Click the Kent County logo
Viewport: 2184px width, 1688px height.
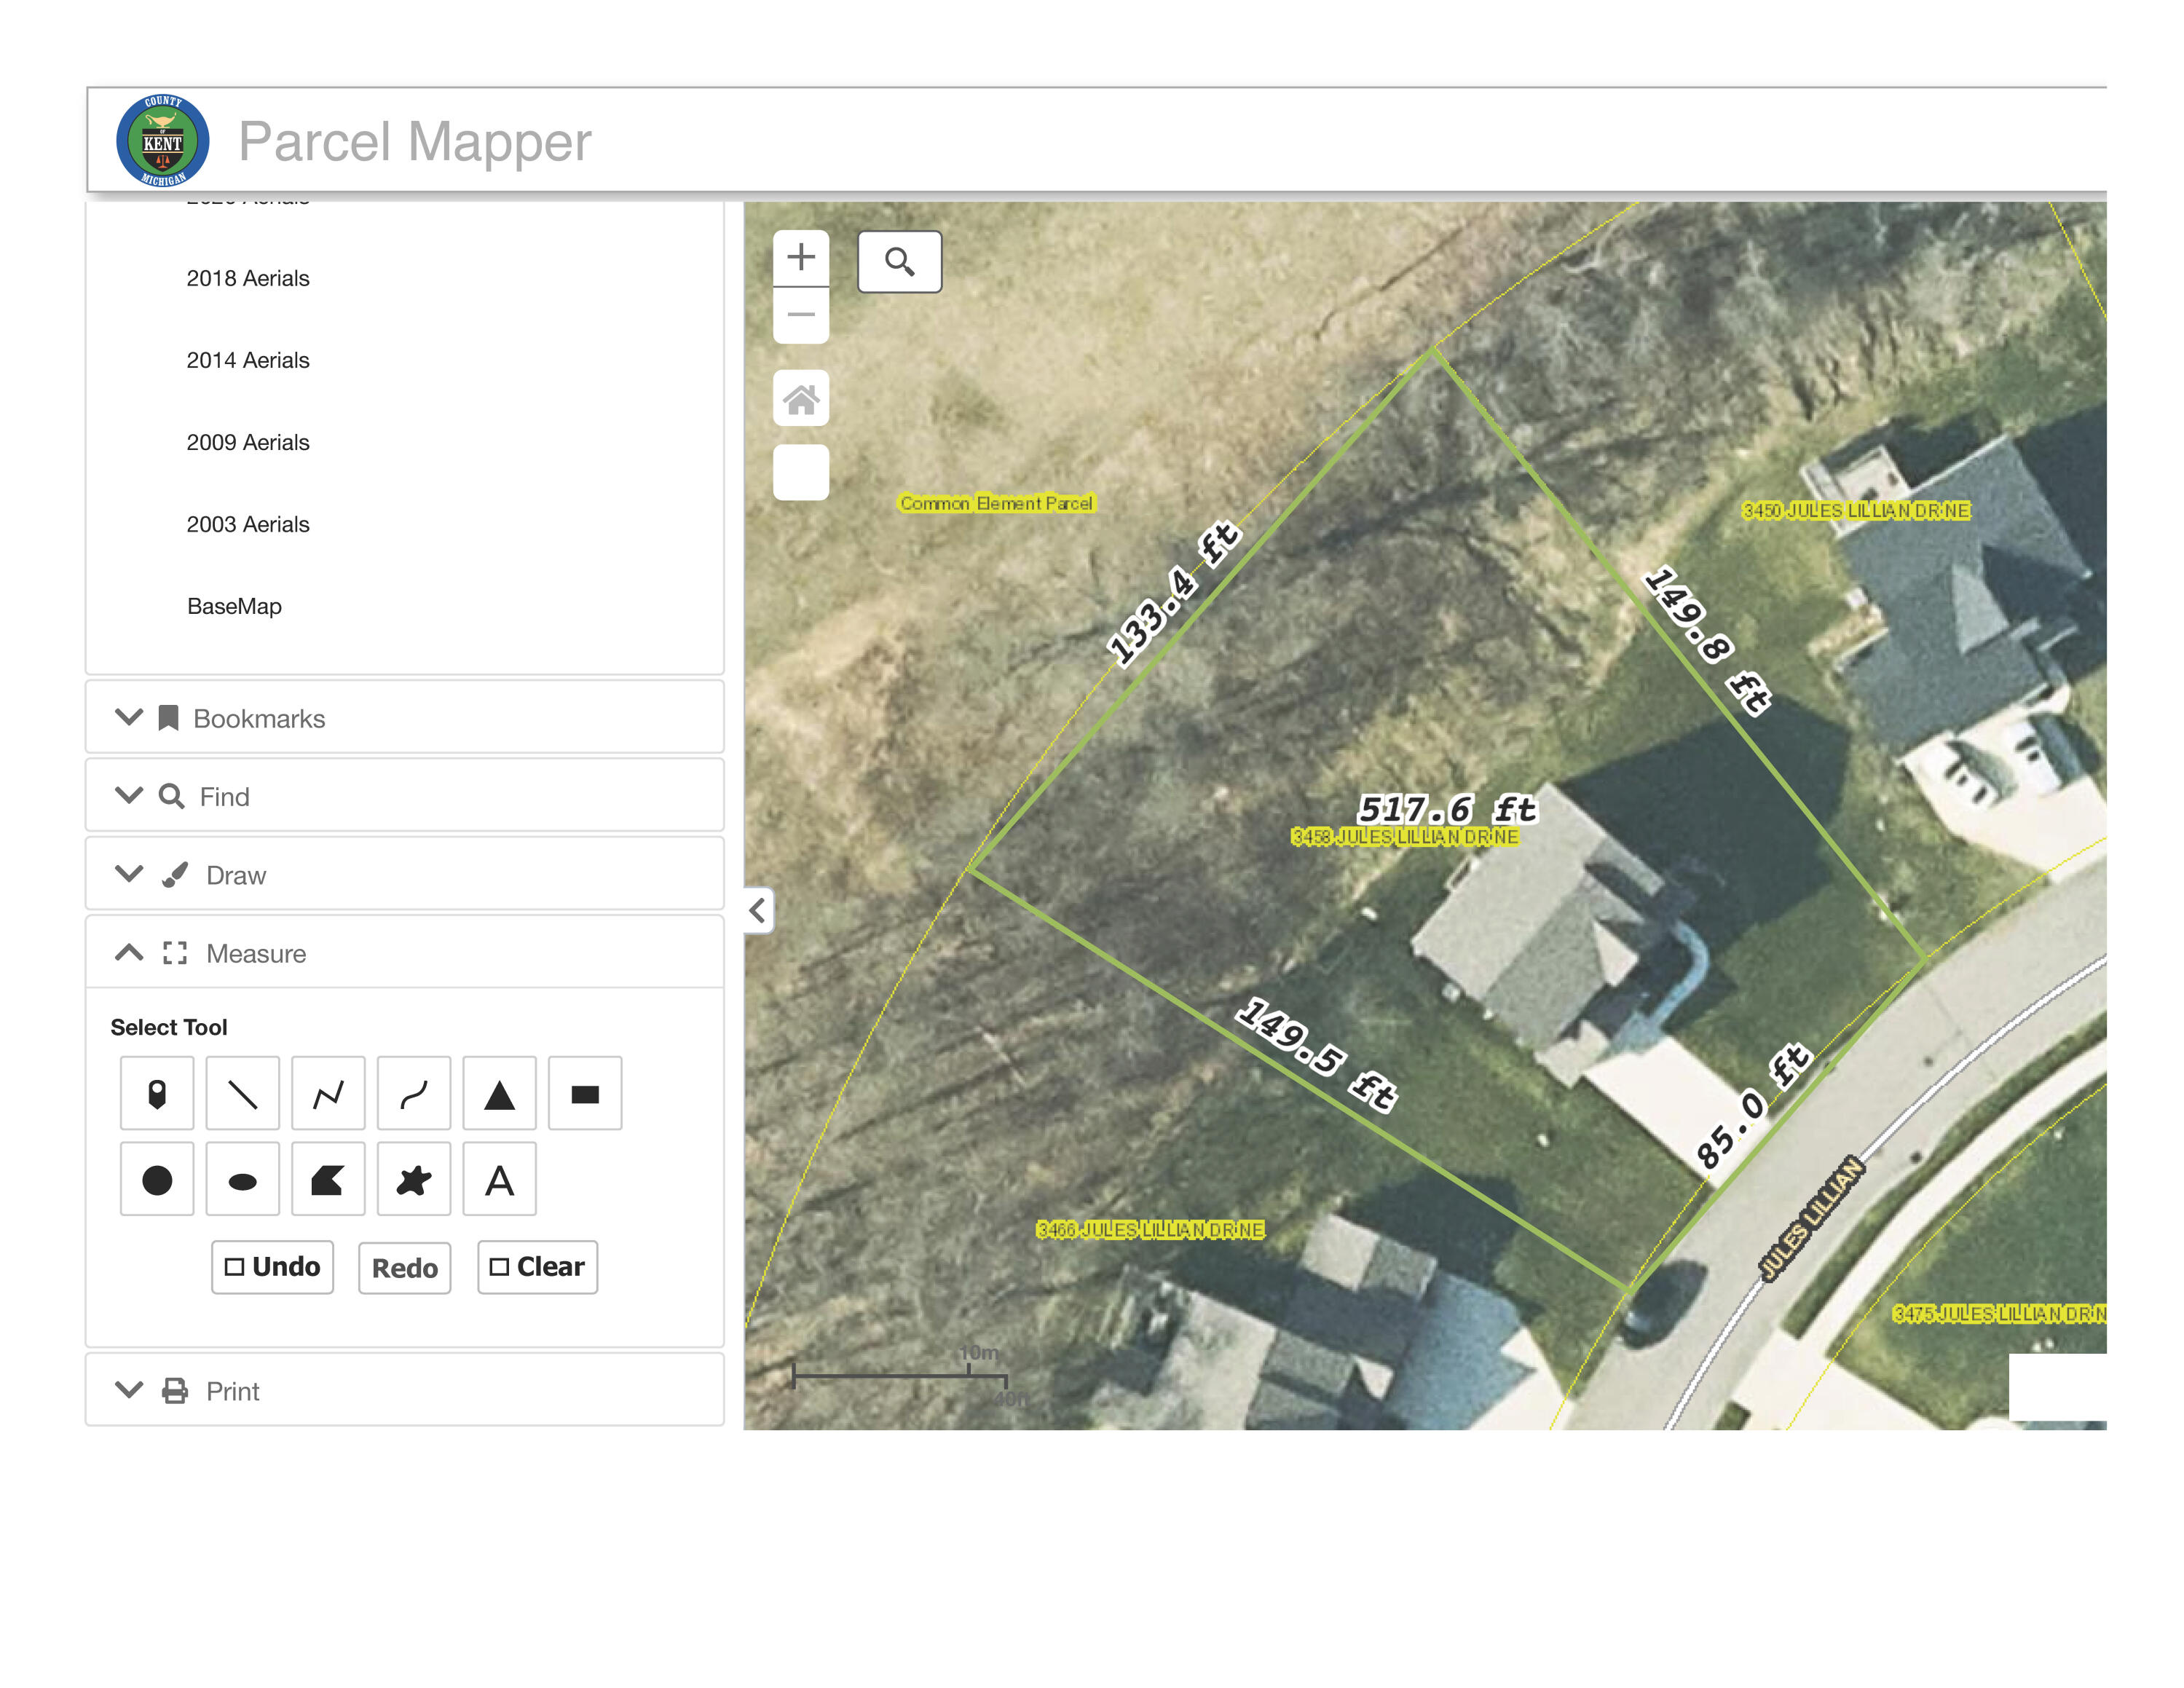pos(162,140)
